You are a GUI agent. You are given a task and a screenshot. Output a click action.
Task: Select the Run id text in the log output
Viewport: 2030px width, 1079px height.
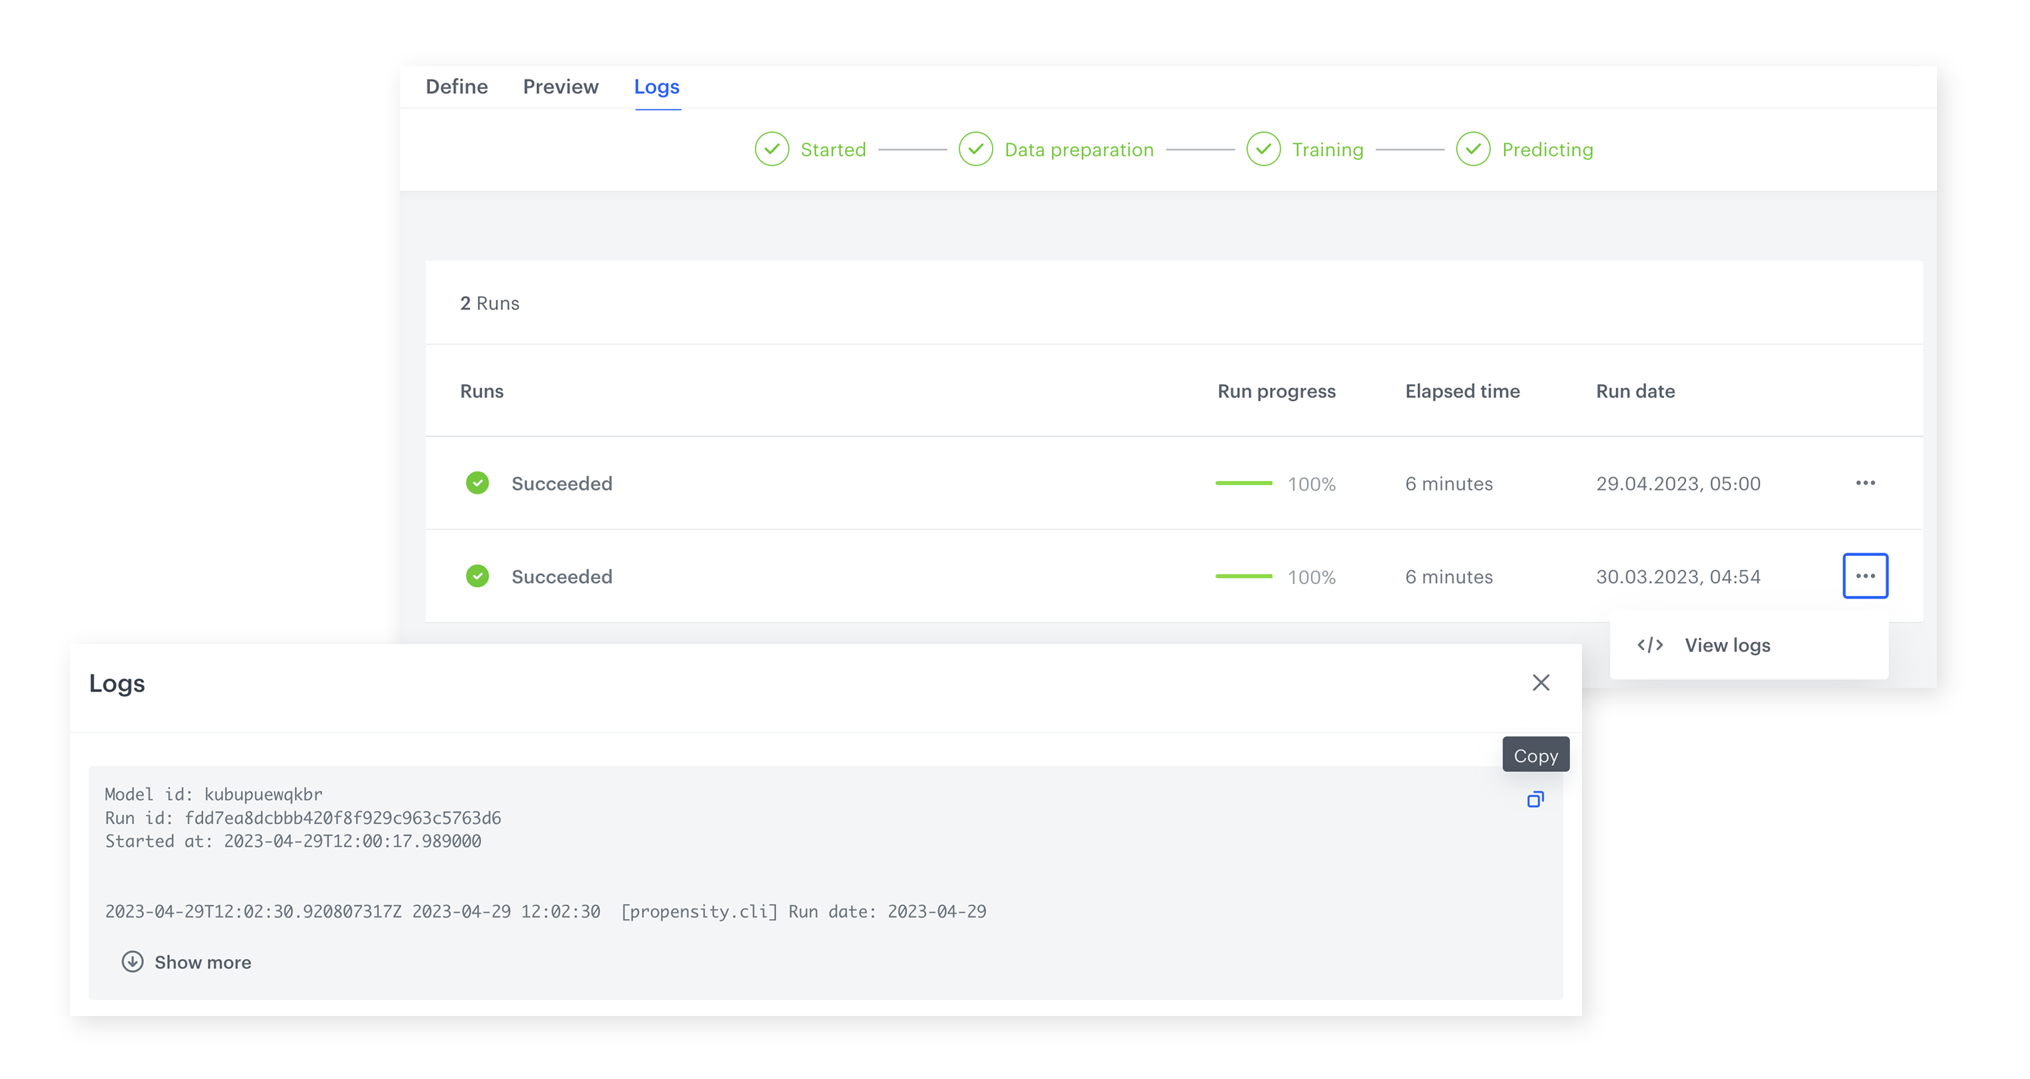tap(303, 817)
